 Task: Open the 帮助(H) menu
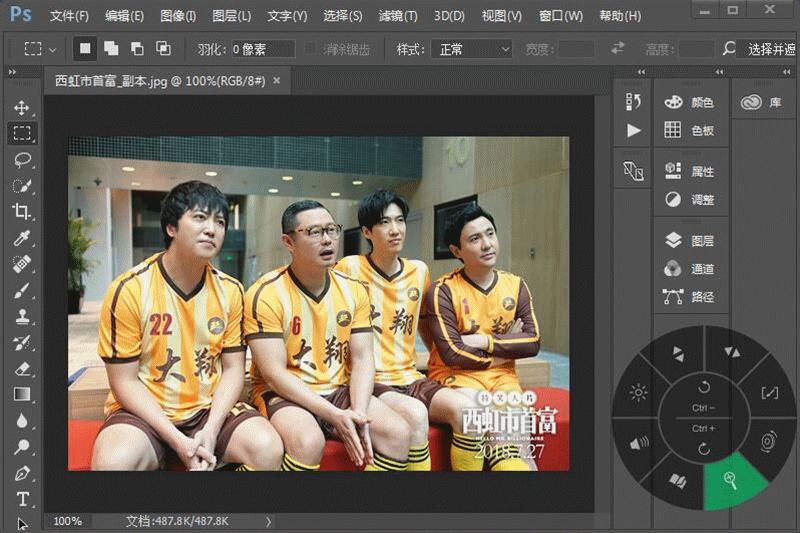click(620, 16)
